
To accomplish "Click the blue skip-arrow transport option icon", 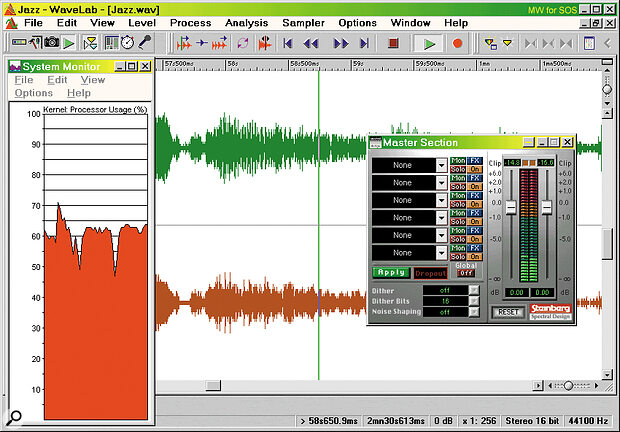I will pyautogui.click(x=202, y=42).
